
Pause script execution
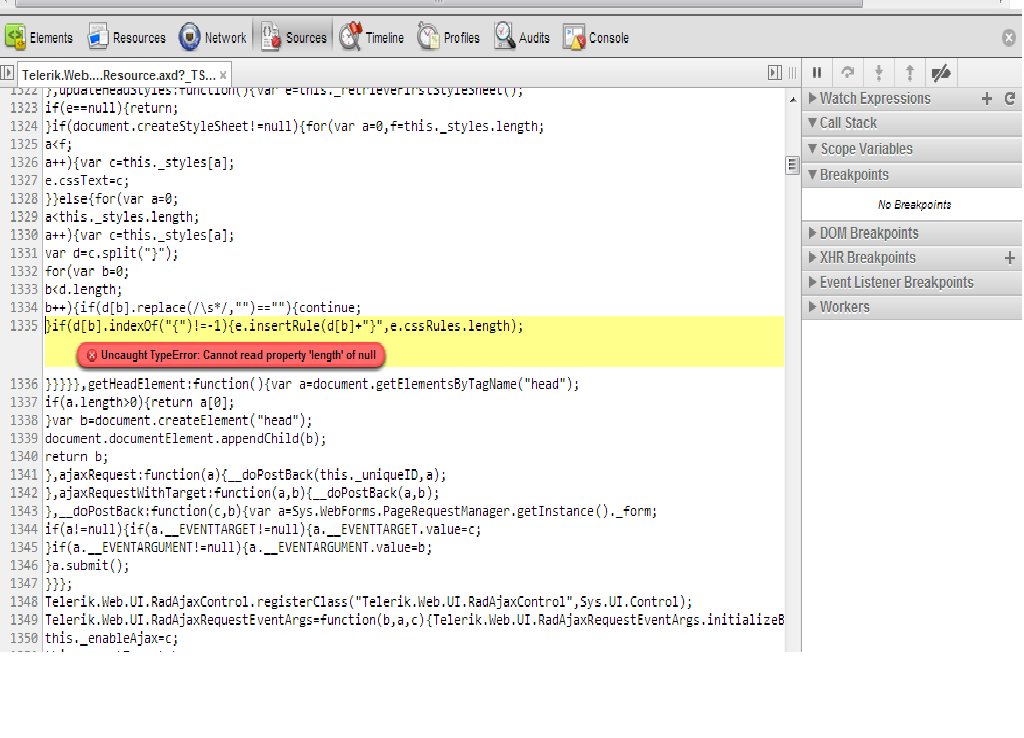[817, 72]
